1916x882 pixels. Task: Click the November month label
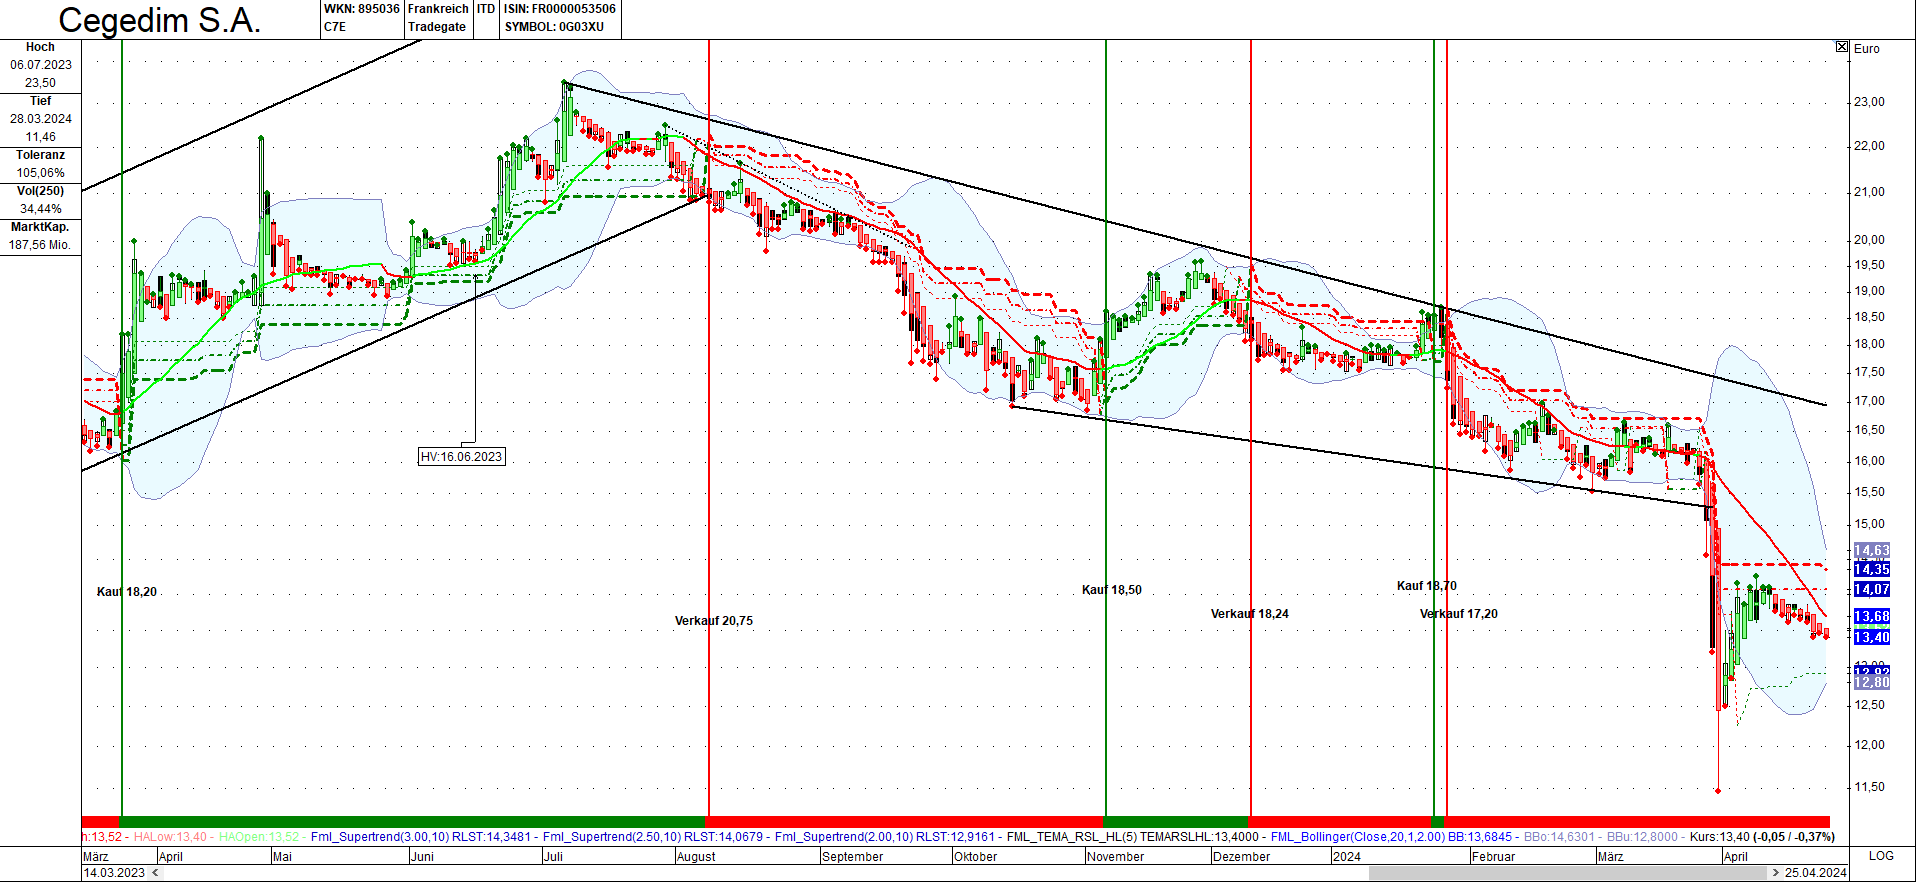click(x=1115, y=857)
